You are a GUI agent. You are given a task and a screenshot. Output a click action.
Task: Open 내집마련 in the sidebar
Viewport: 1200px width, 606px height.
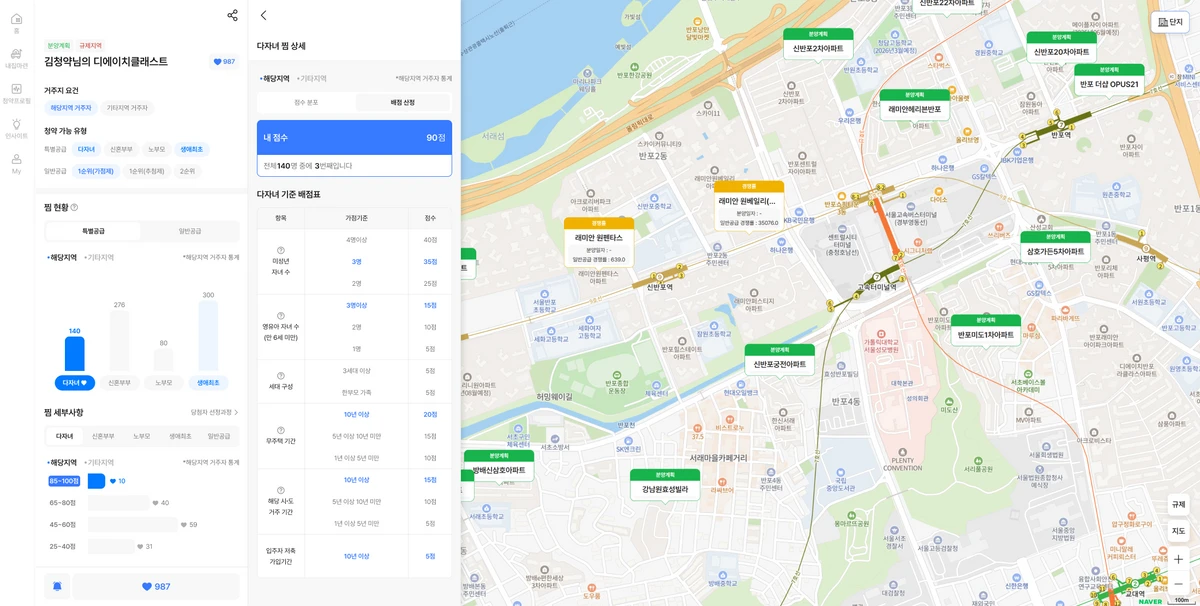tap(16, 58)
